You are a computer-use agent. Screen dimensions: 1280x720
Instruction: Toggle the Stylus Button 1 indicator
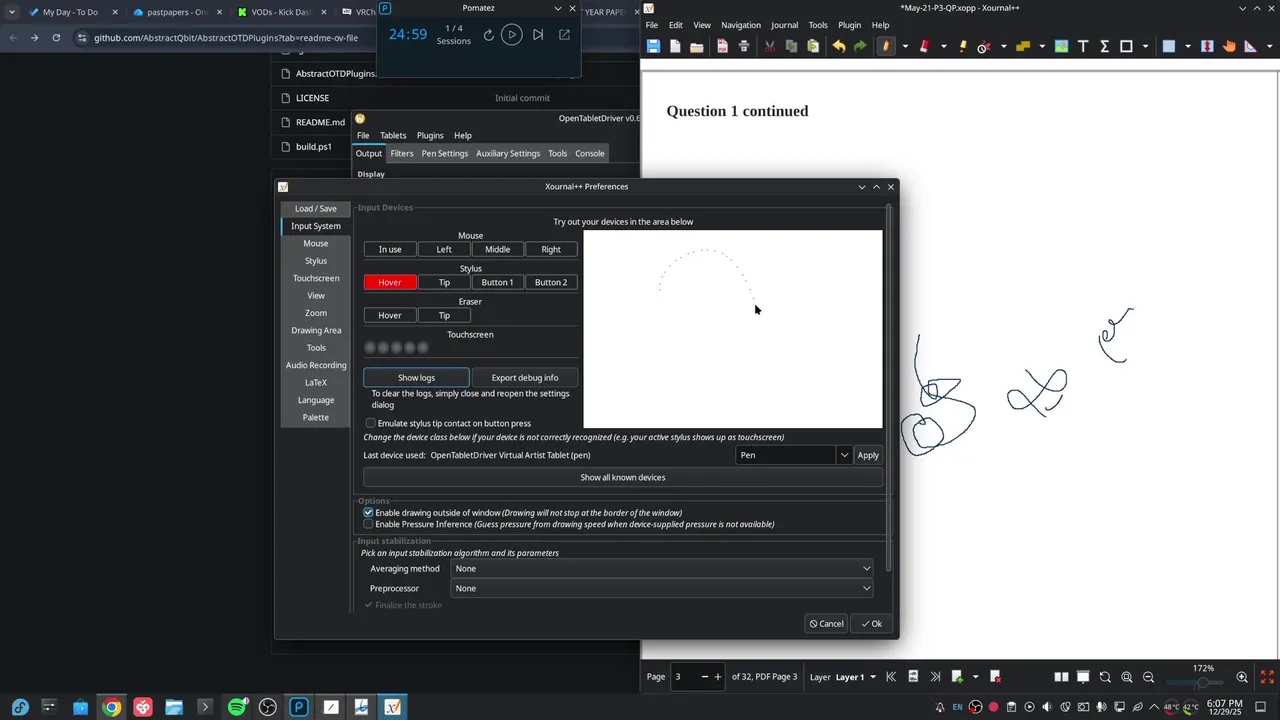coord(497,282)
